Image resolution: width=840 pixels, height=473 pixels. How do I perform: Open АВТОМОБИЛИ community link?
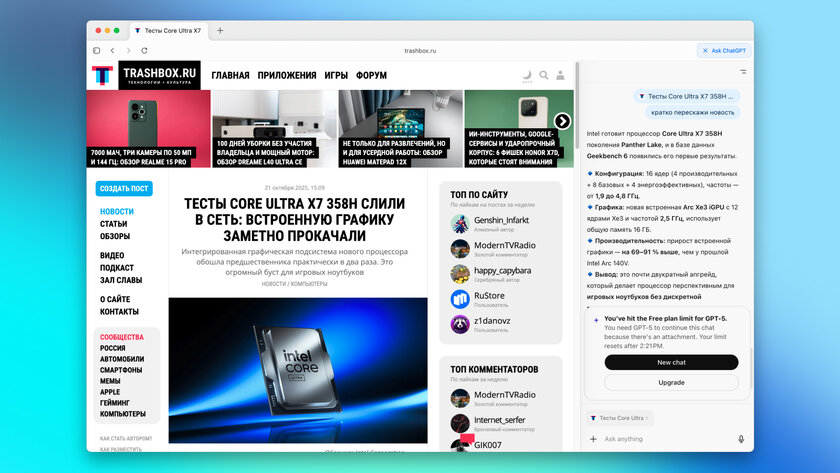click(x=122, y=359)
